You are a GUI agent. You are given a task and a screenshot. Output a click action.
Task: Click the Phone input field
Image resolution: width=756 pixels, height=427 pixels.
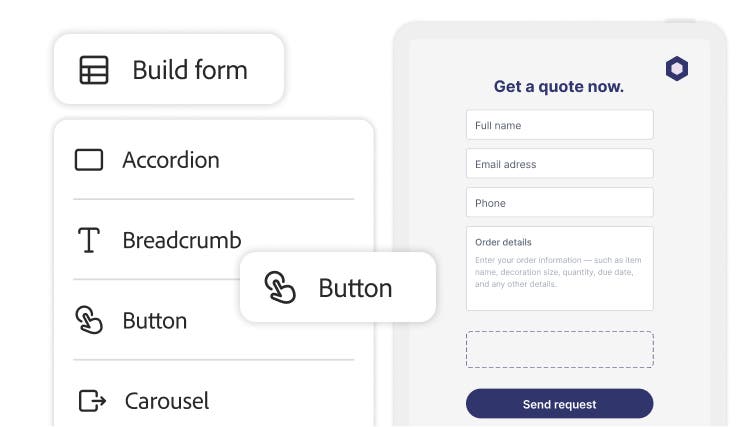559,203
